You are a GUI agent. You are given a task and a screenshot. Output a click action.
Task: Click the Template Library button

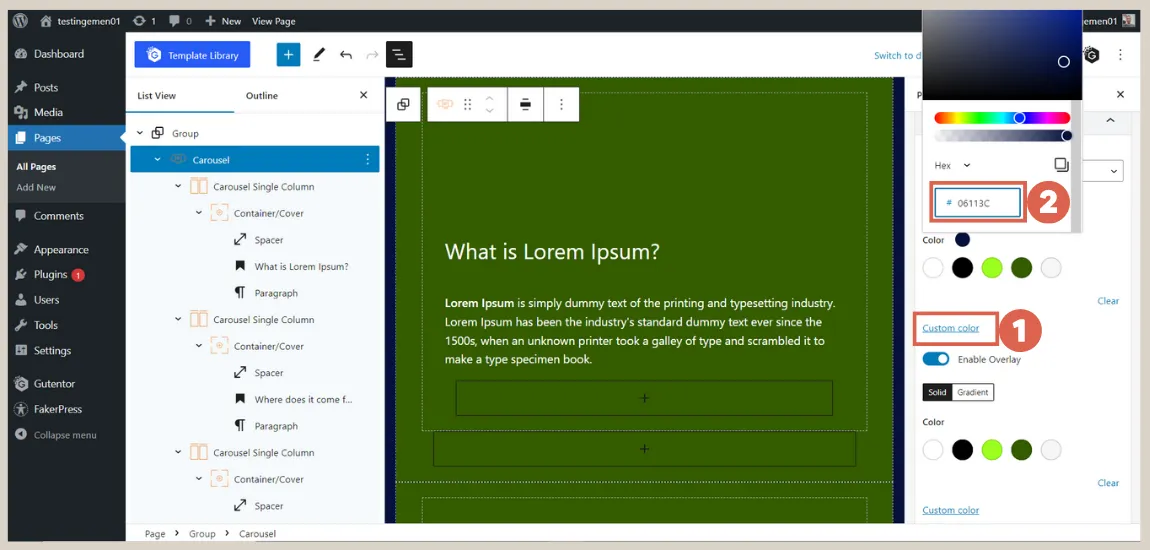tap(192, 55)
